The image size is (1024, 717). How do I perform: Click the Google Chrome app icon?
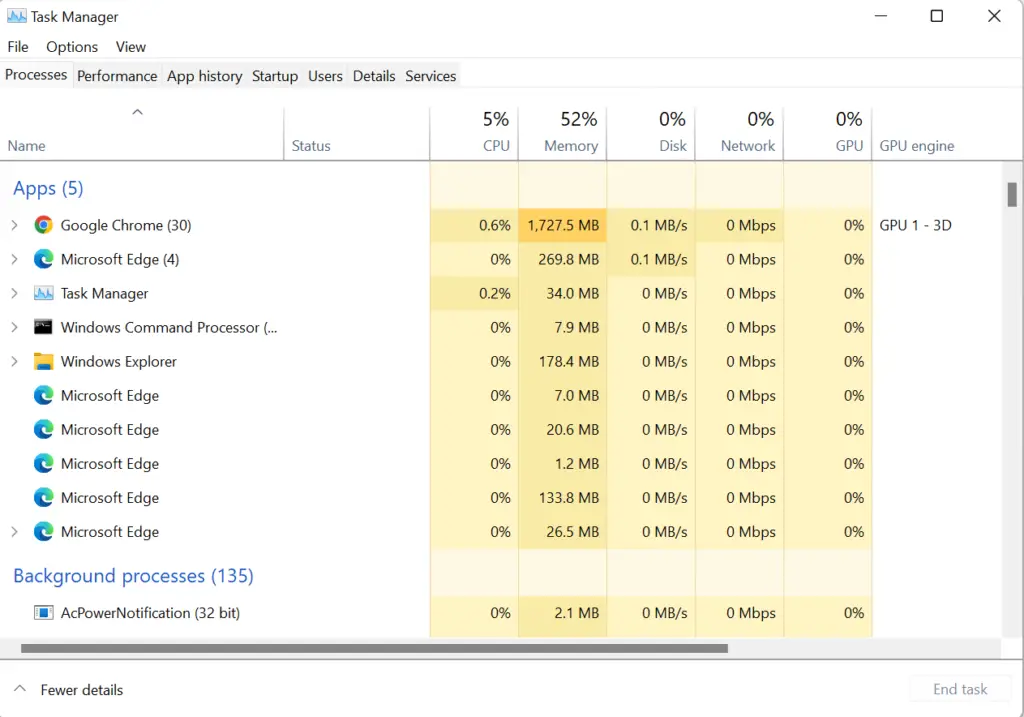[43, 225]
